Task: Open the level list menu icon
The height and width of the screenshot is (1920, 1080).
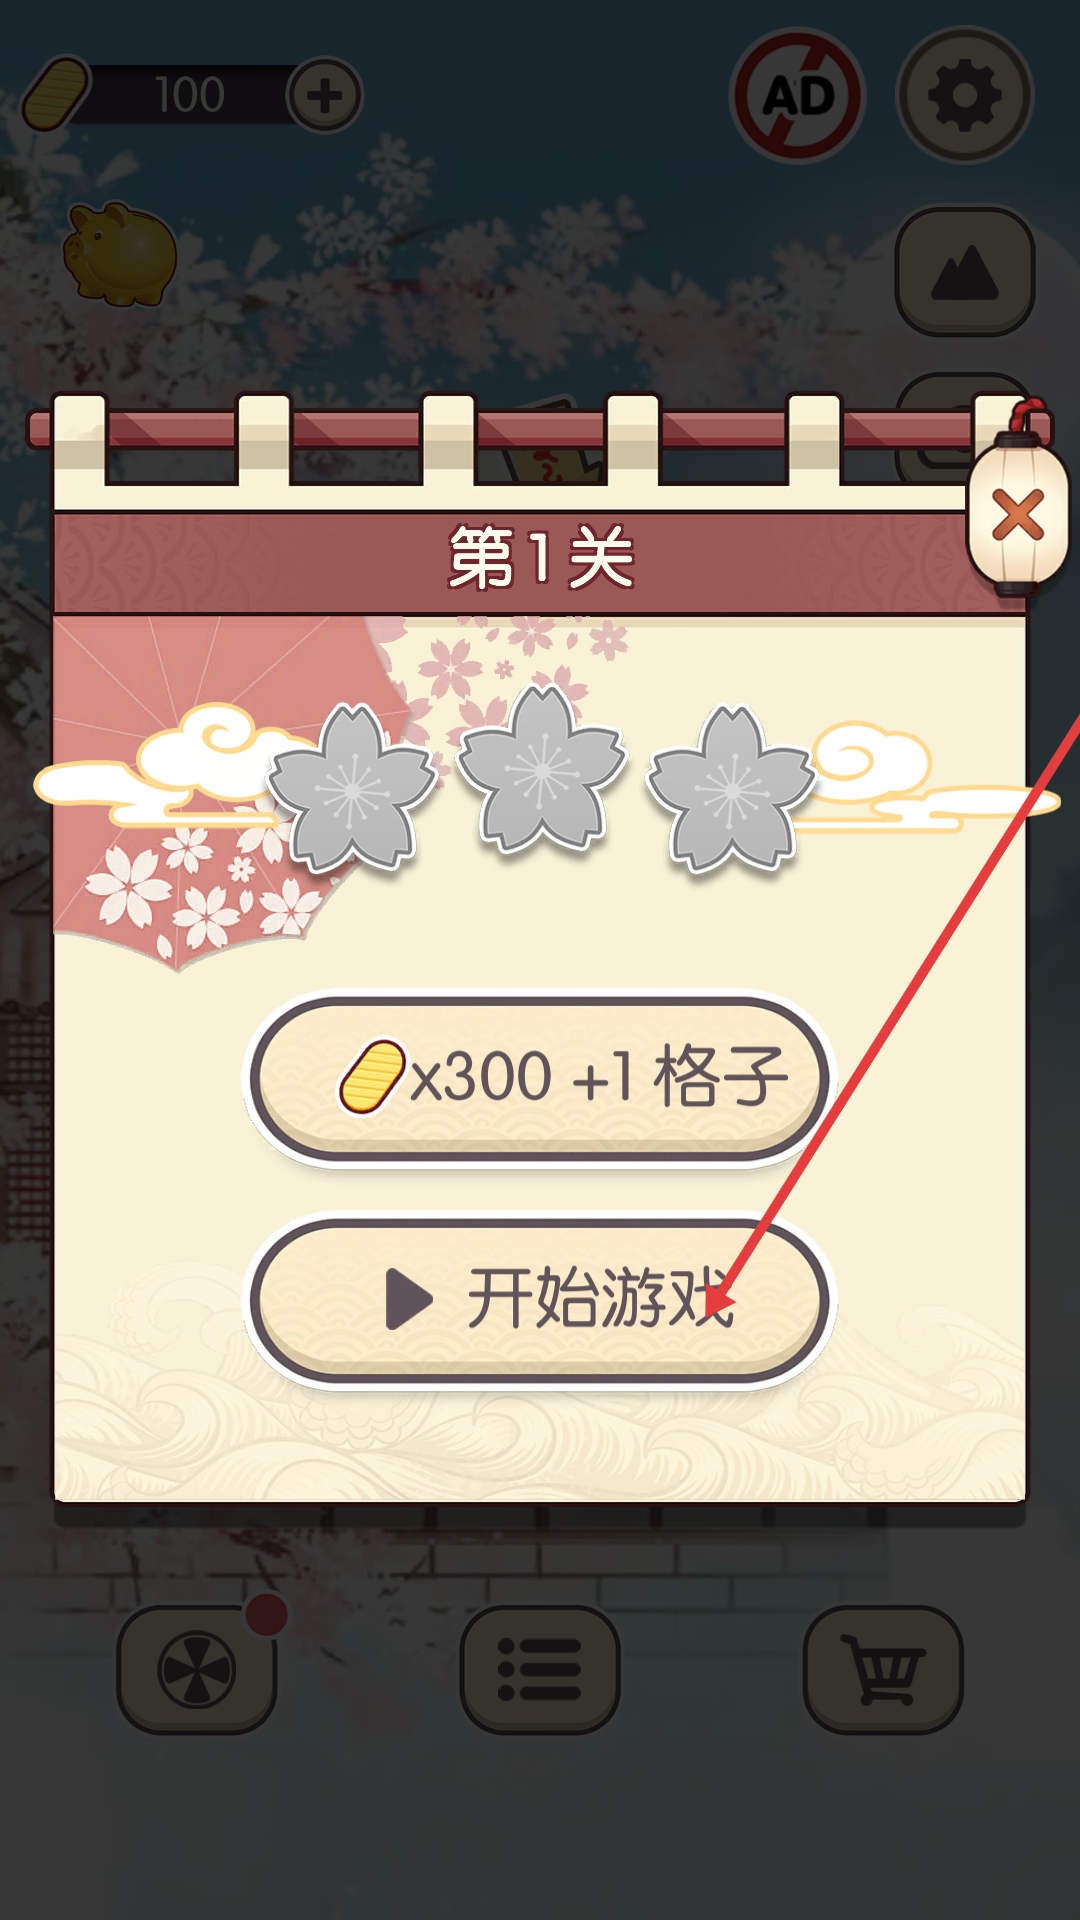Action: click(x=540, y=1669)
